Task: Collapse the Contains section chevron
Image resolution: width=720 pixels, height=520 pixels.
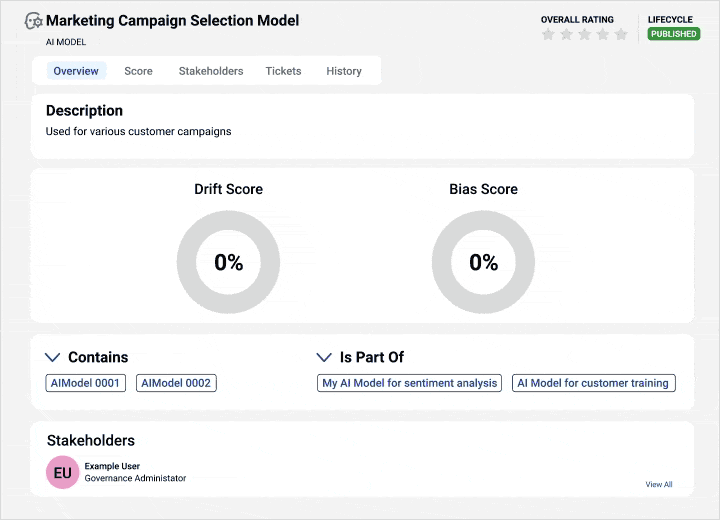Action: (x=53, y=357)
